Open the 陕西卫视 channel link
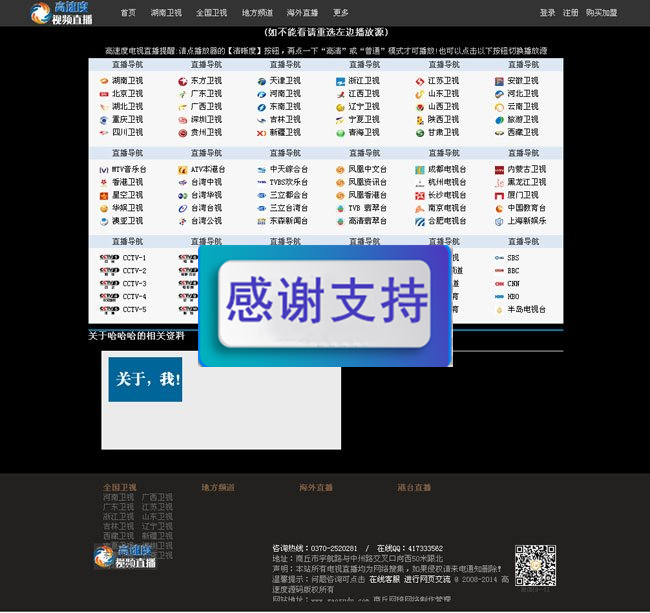Image resolution: width=650 pixels, height=613 pixels. [444, 120]
